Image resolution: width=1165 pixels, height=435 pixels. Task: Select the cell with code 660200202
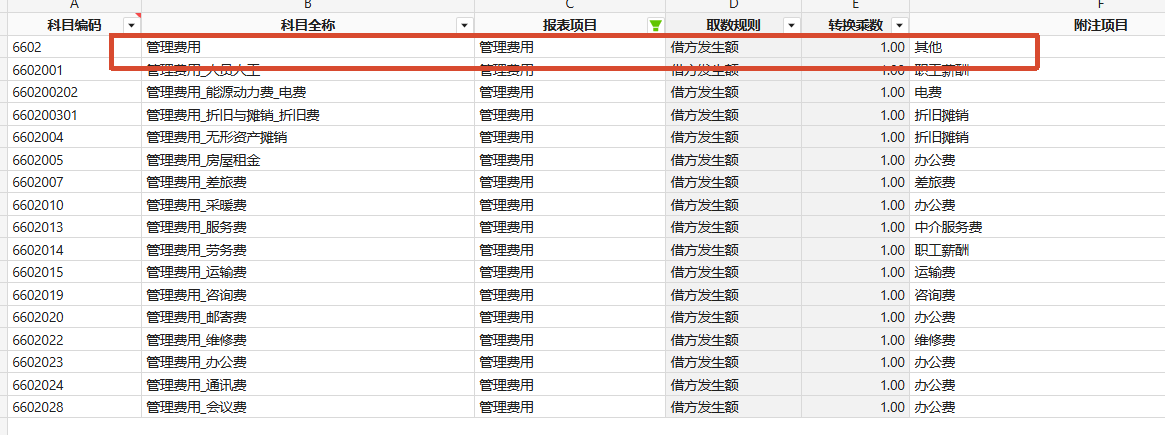74,92
